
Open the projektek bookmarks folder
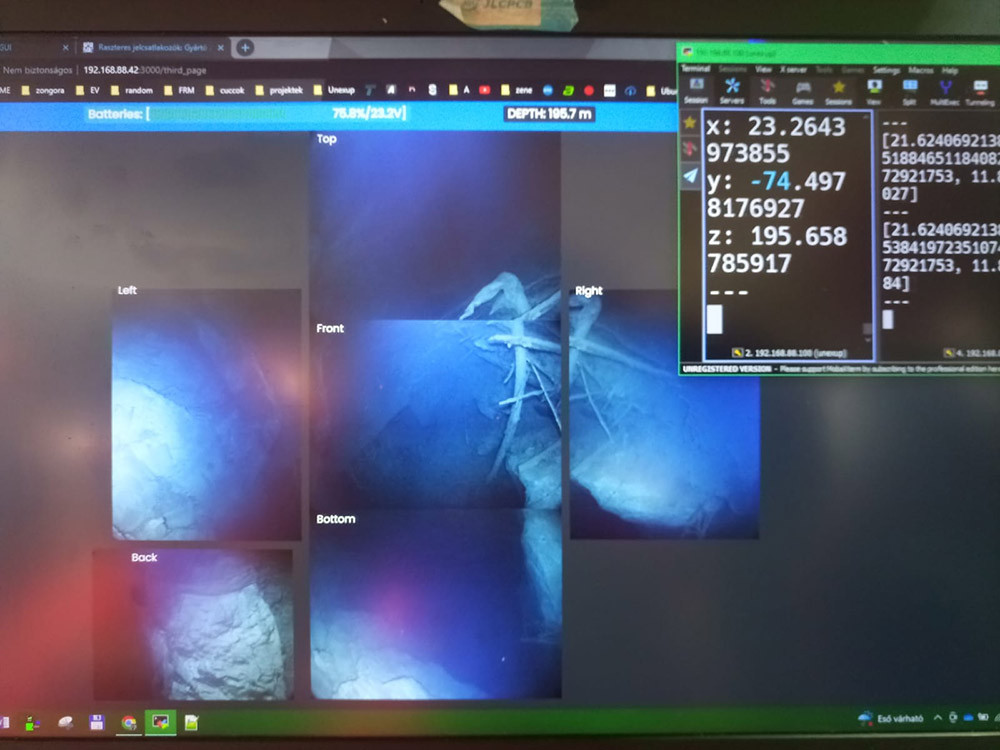(285, 90)
